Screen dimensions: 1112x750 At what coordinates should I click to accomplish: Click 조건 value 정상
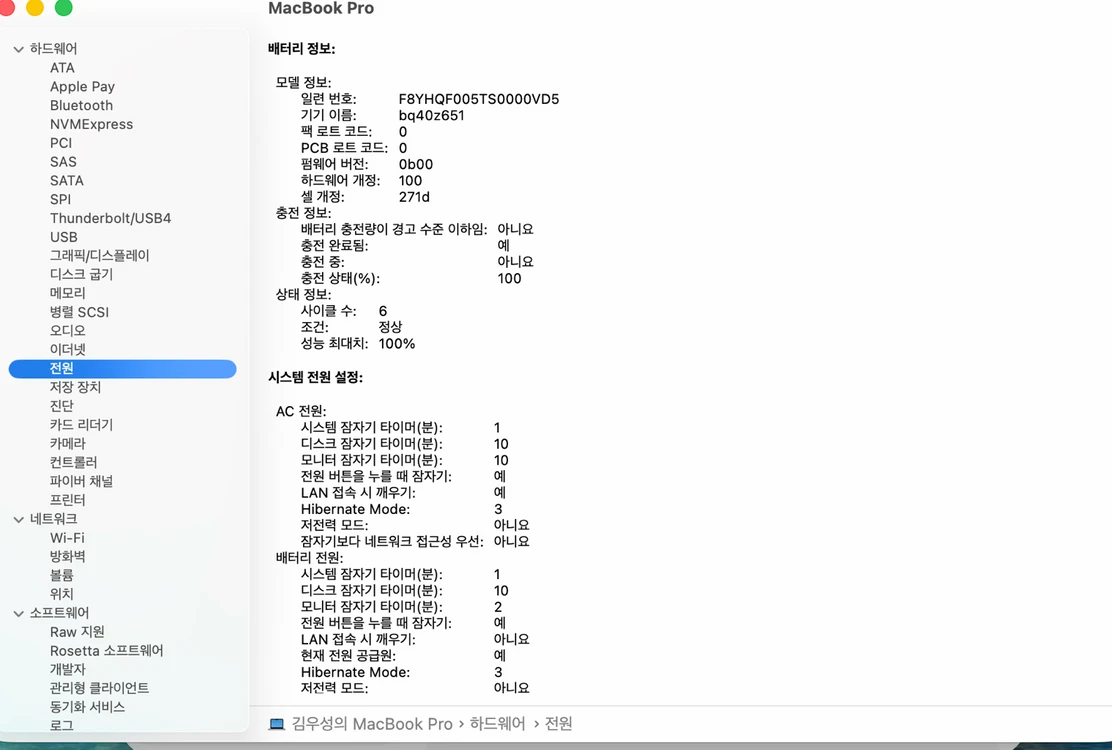click(x=391, y=328)
